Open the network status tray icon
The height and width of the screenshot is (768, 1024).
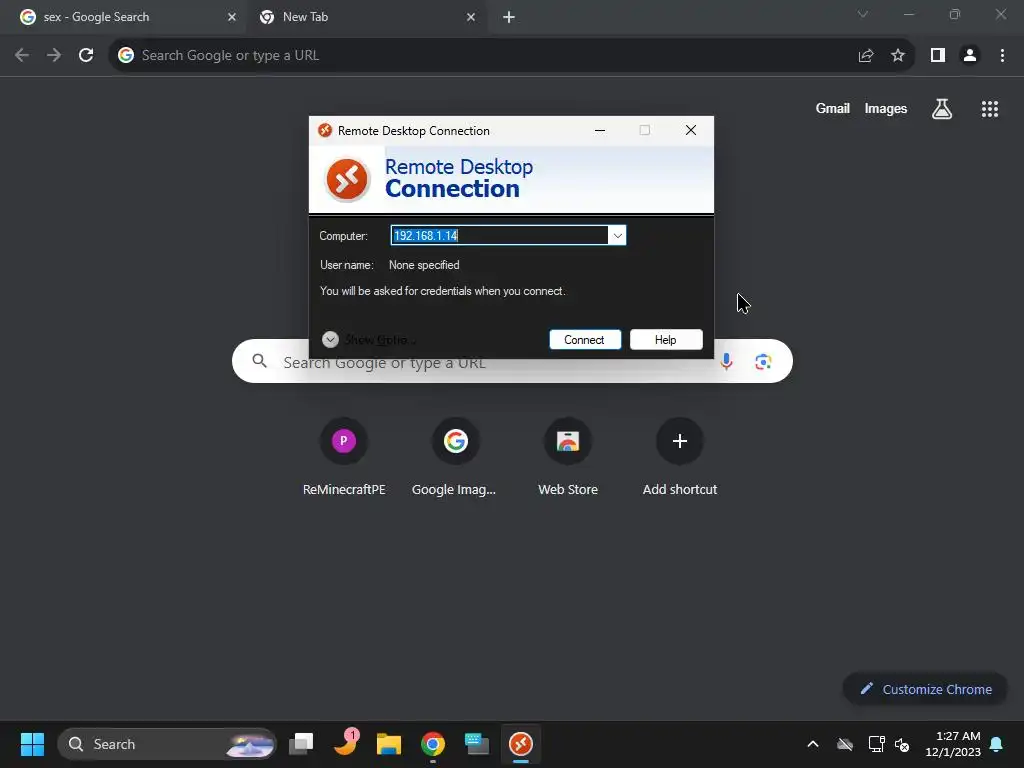876,744
